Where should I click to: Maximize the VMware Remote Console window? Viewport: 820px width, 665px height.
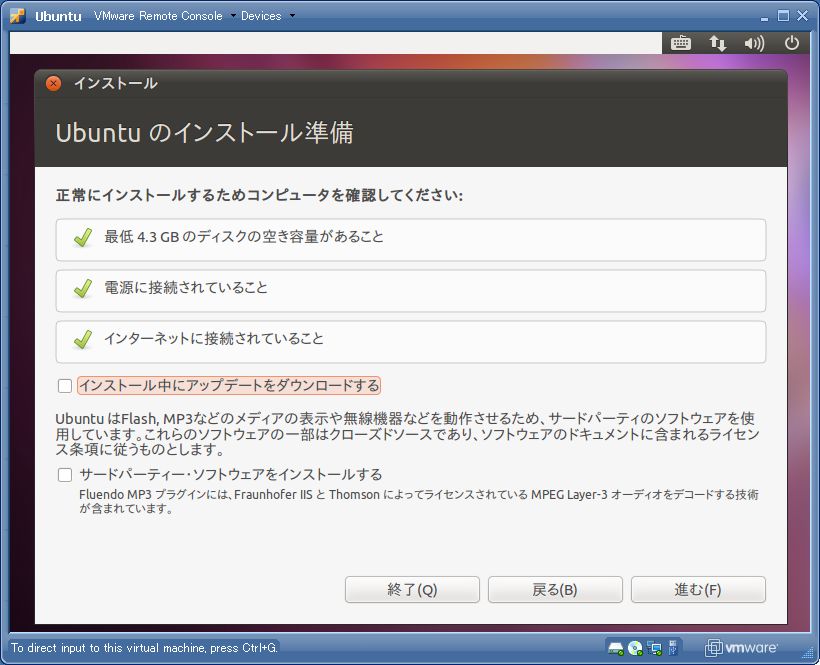click(783, 16)
